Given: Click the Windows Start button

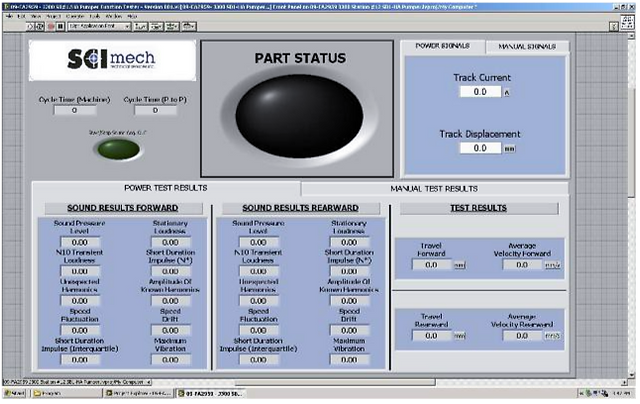Looking at the screenshot, I should 15,393.
